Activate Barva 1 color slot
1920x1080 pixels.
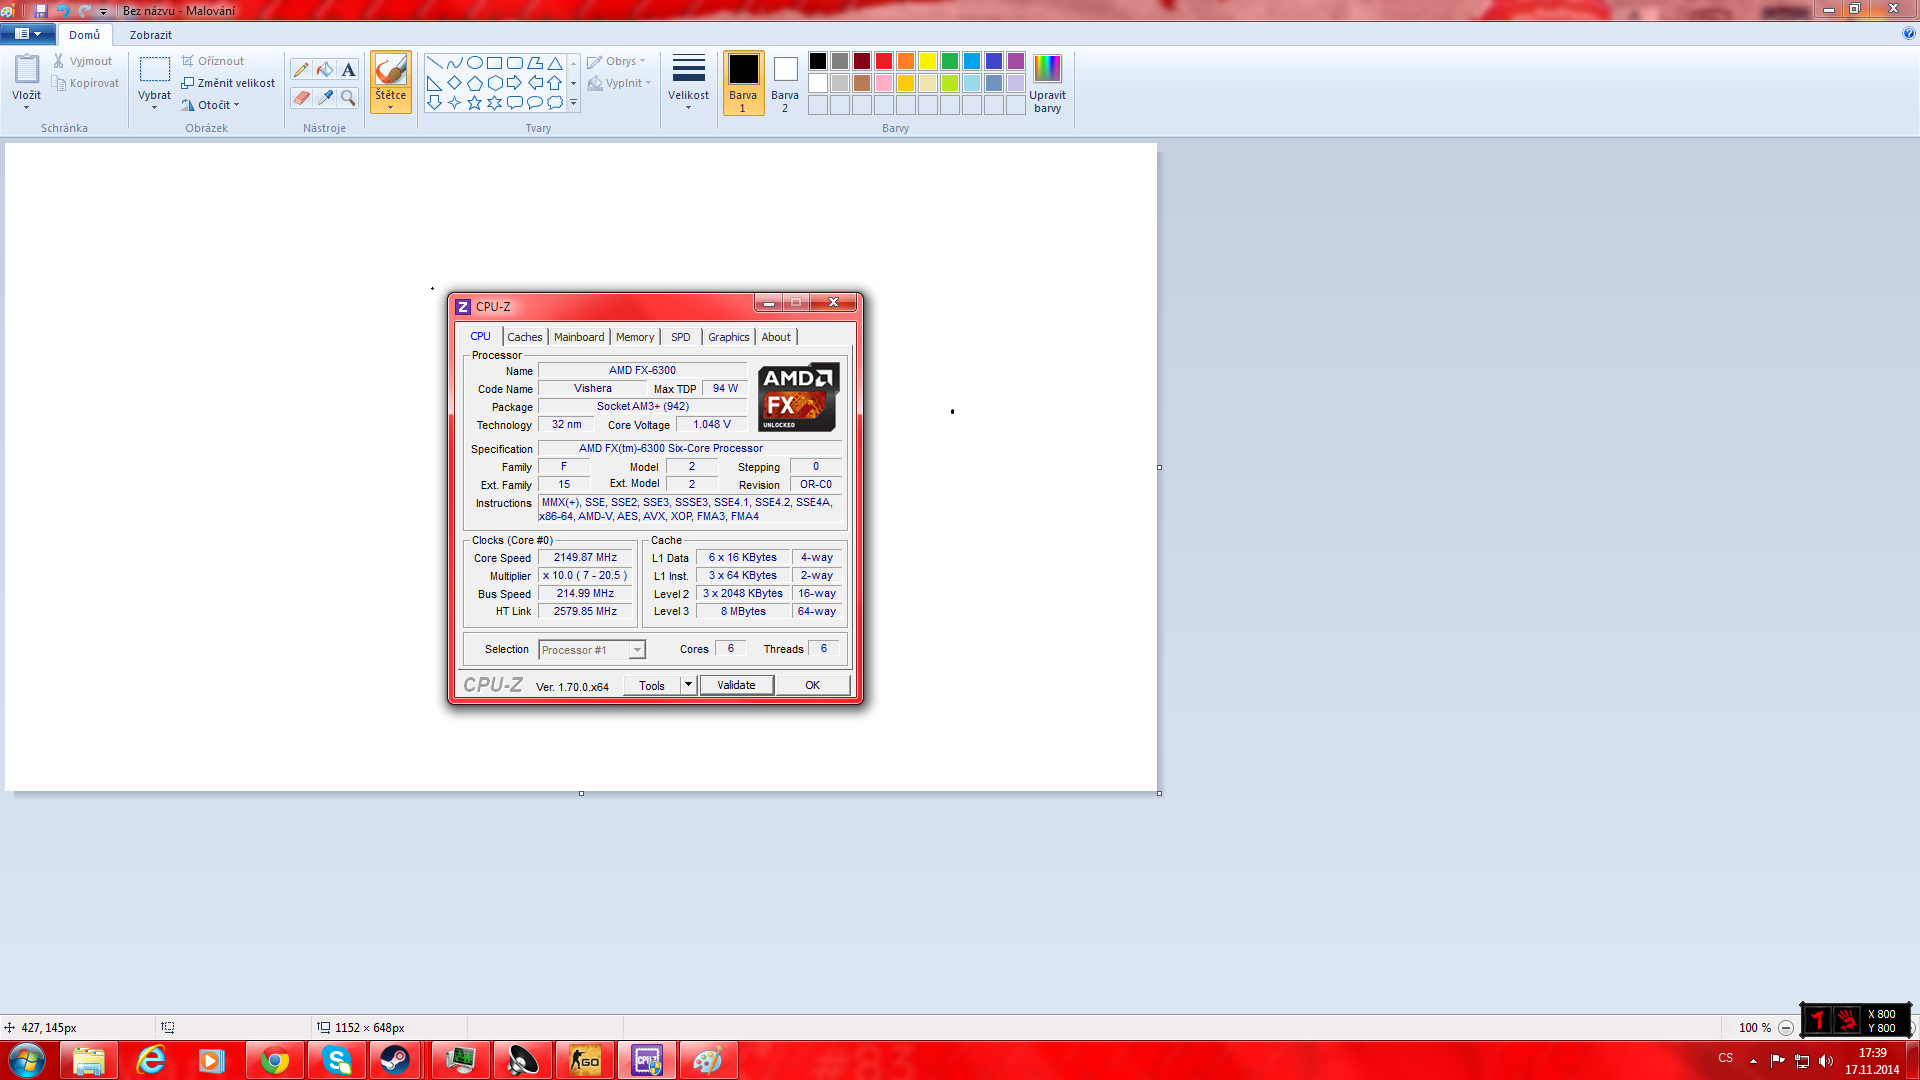click(x=743, y=83)
